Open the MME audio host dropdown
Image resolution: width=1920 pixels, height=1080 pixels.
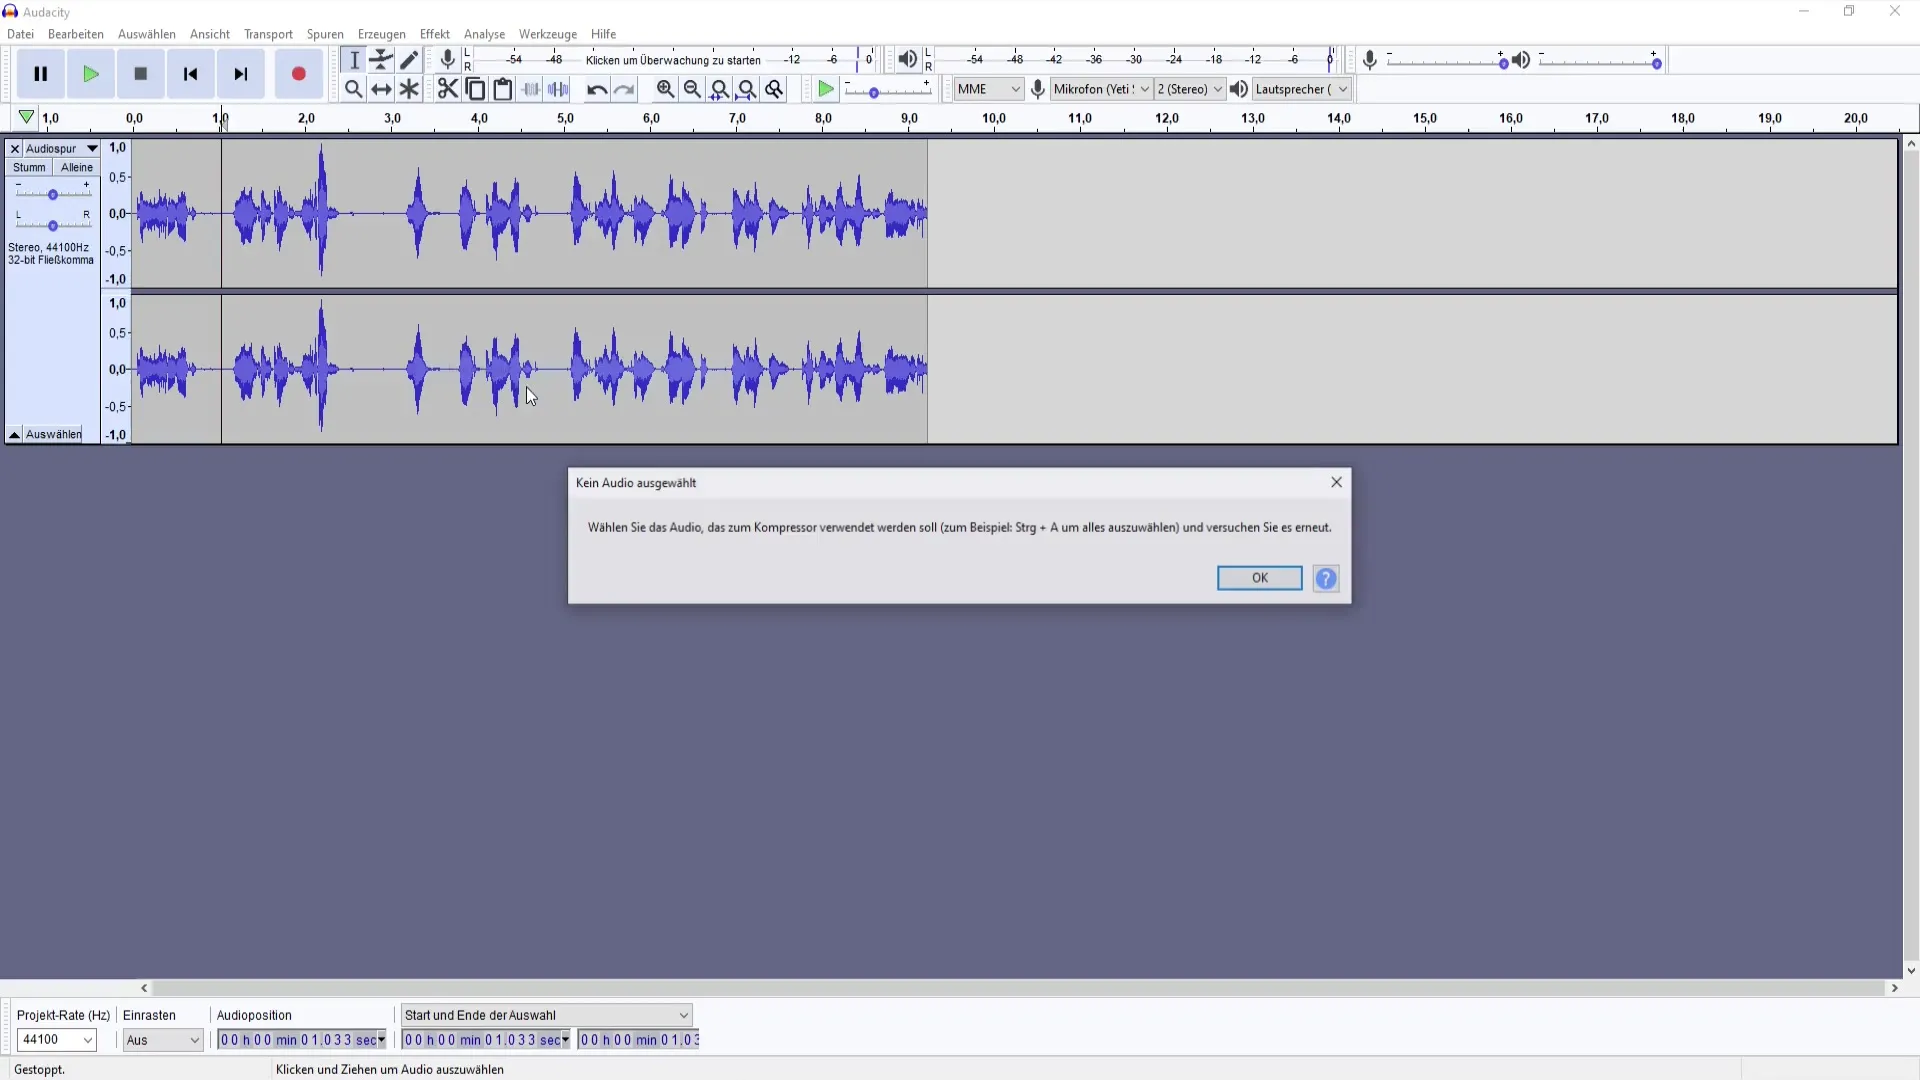(988, 89)
